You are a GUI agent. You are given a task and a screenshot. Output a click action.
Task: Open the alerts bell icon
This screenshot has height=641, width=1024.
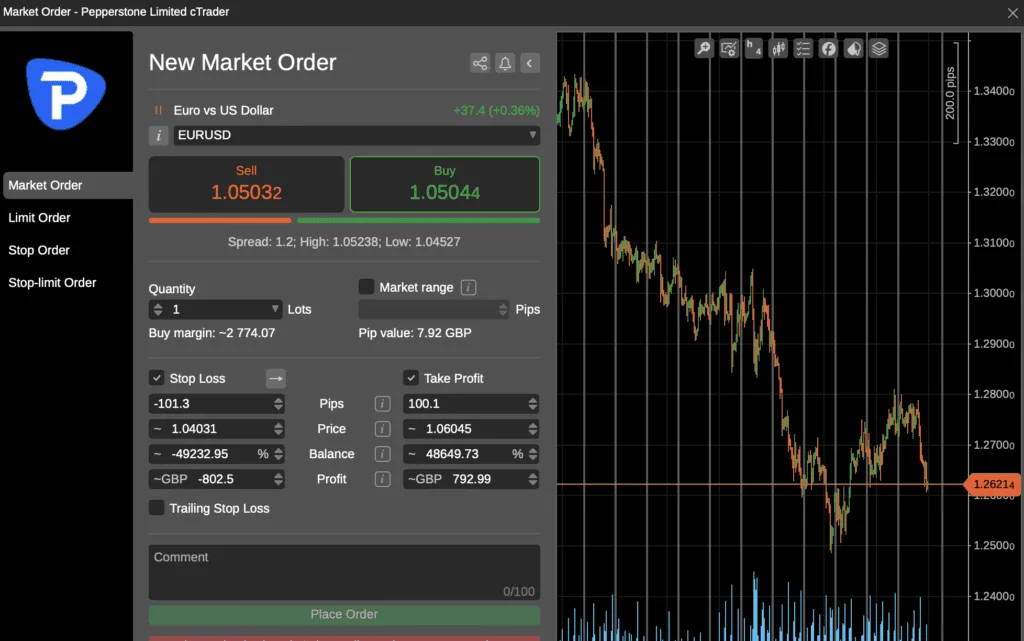(504, 62)
